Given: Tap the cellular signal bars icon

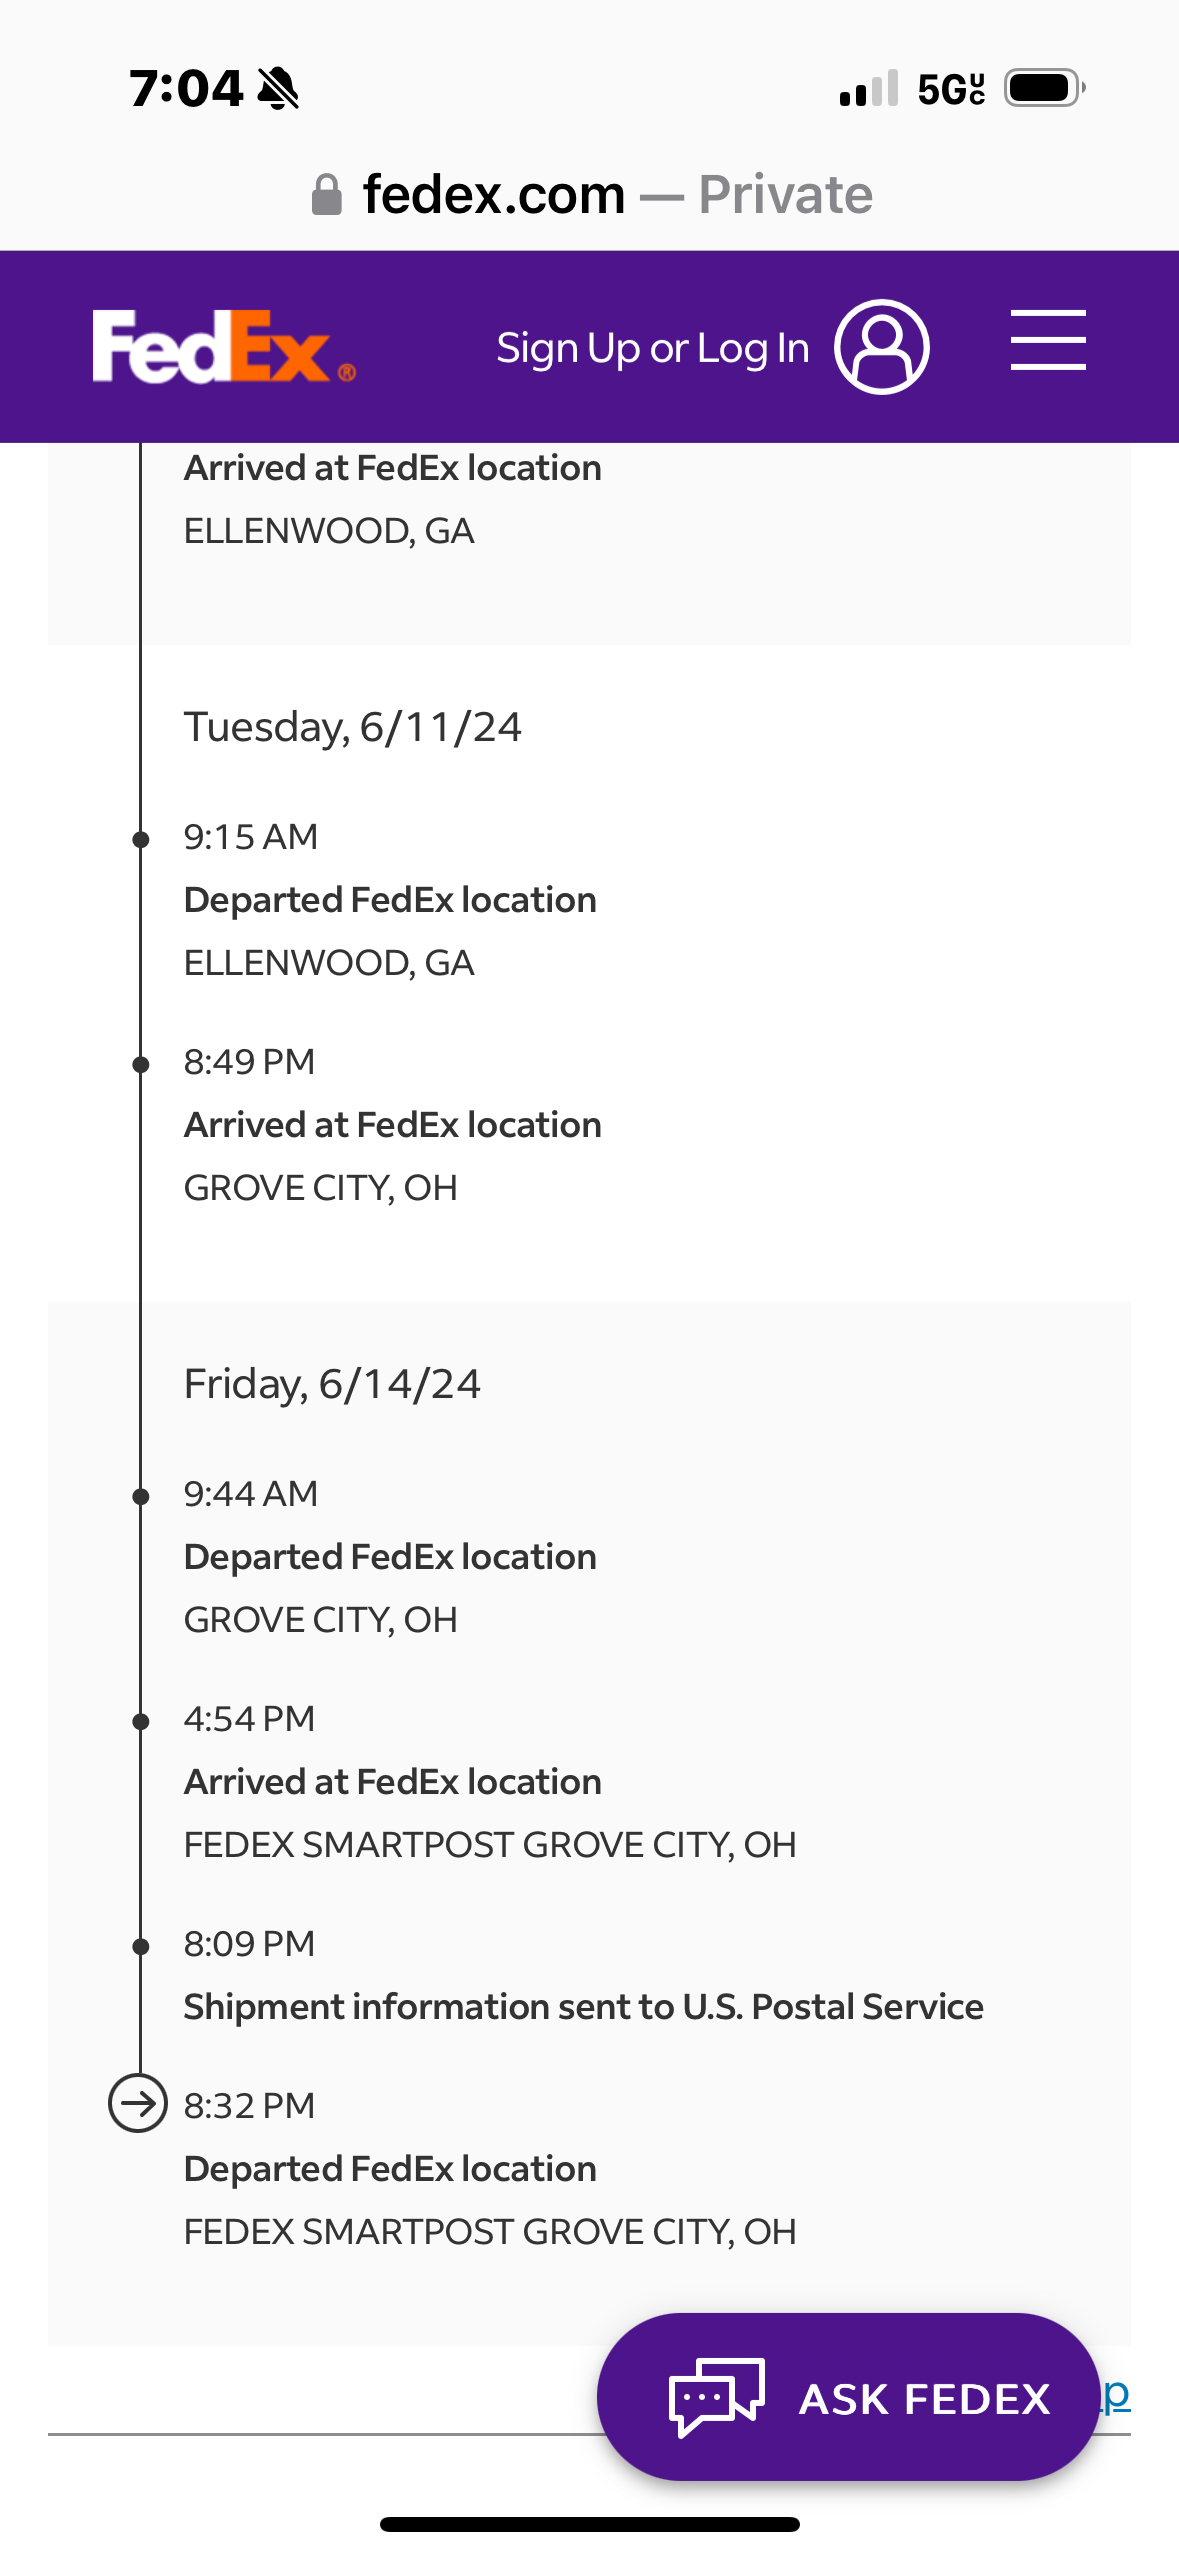Looking at the screenshot, I should (x=868, y=89).
